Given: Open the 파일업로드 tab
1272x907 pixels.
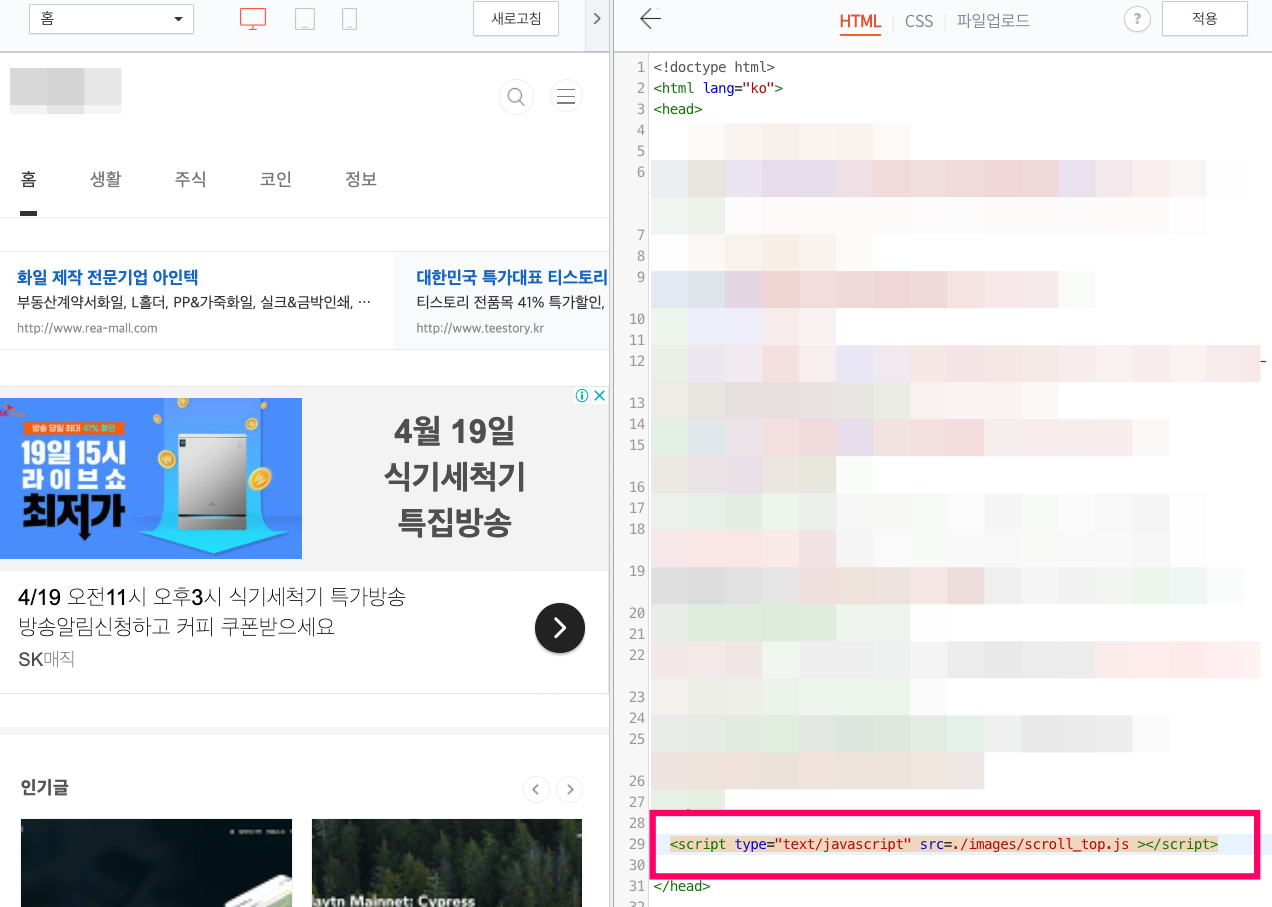Looking at the screenshot, I should point(993,21).
